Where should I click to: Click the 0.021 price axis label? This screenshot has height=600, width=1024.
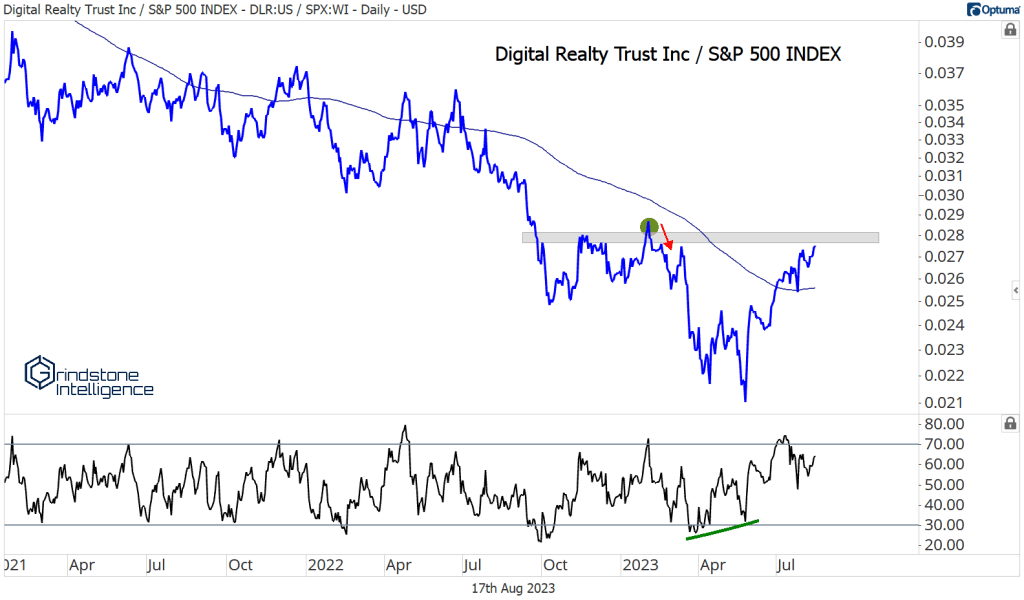(x=944, y=403)
